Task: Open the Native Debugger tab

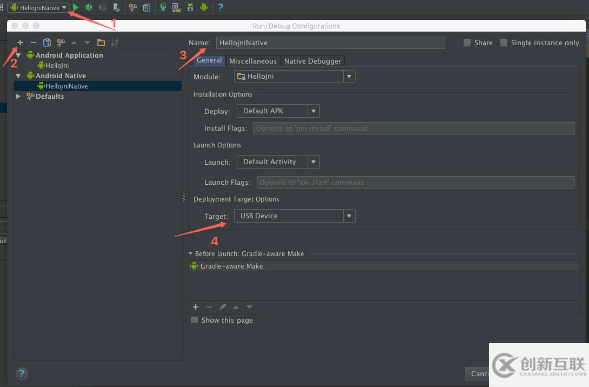Action: pos(313,61)
